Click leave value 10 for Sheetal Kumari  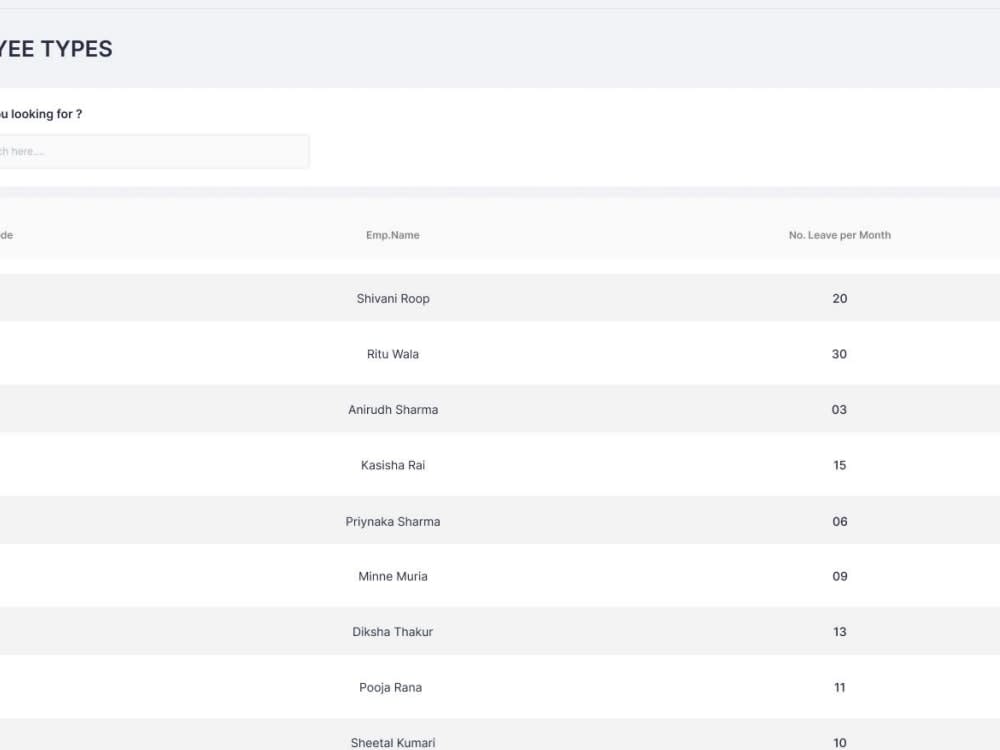point(839,743)
